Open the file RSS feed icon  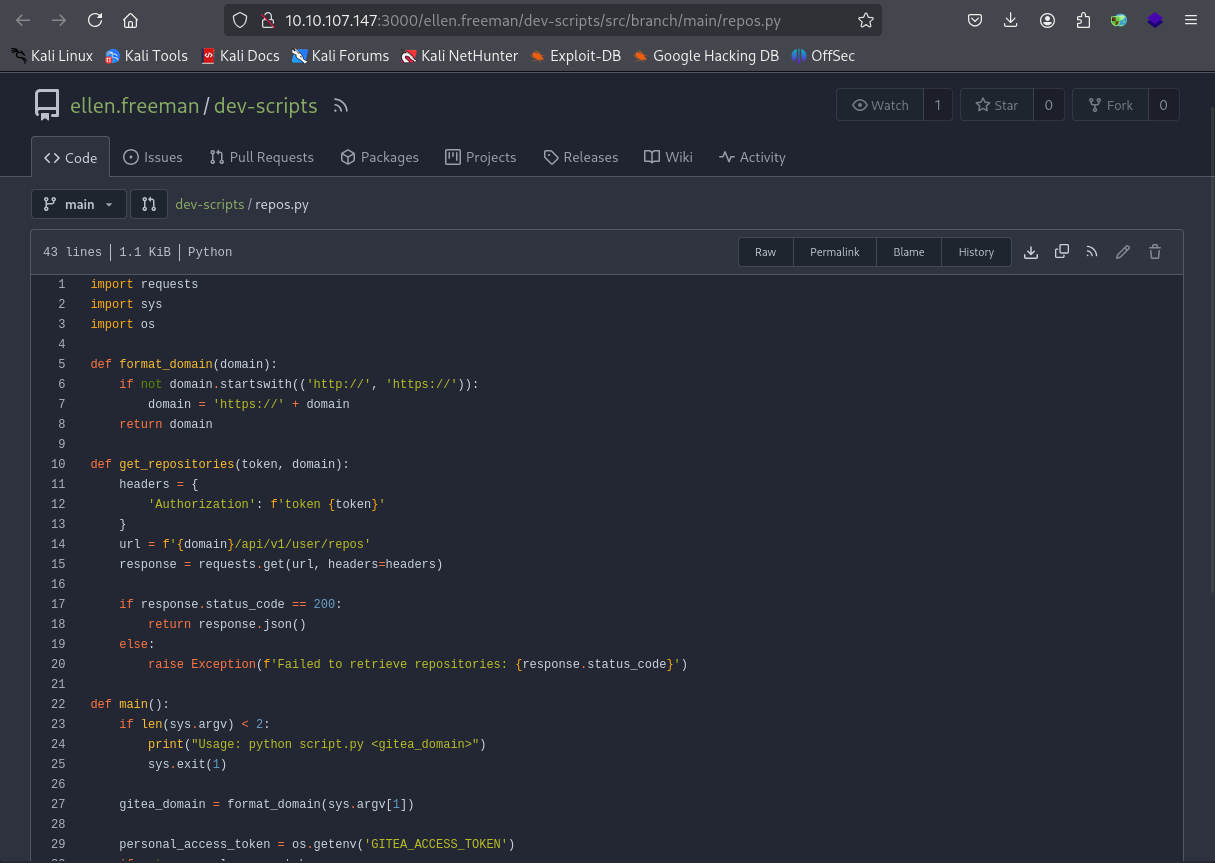coord(1092,252)
